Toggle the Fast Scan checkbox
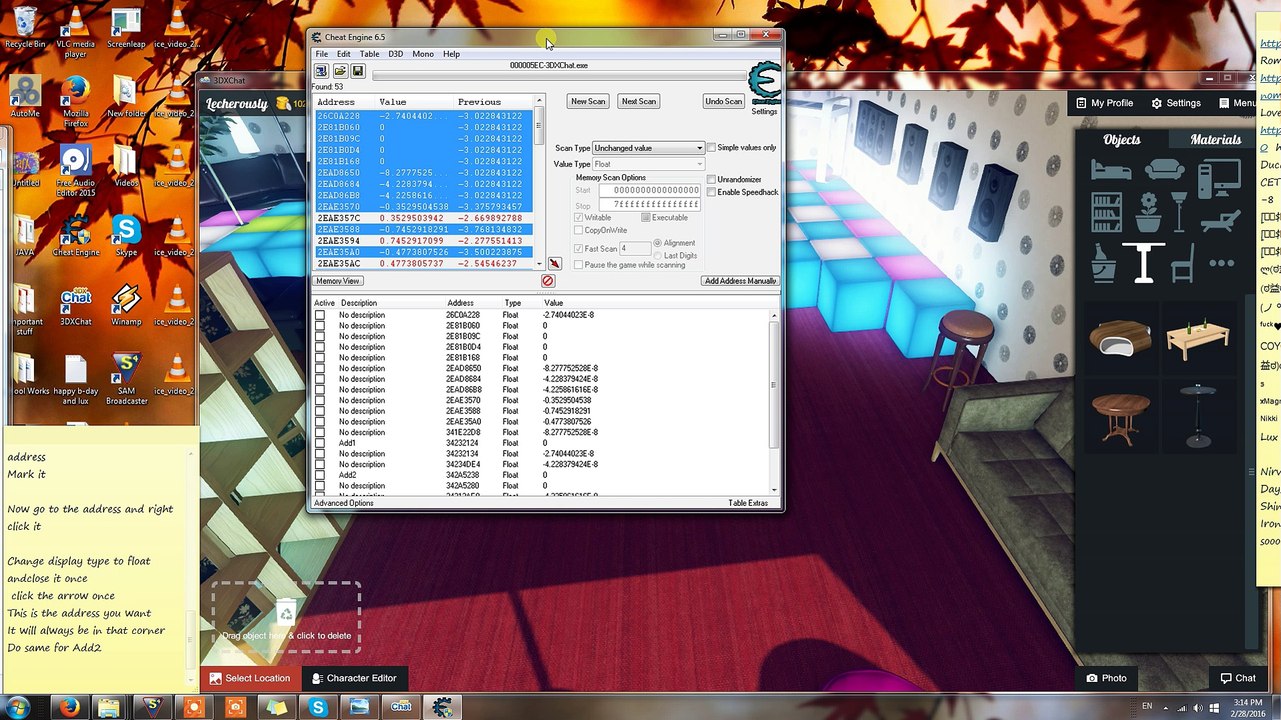 pyautogui.click(x=579, y=249)
